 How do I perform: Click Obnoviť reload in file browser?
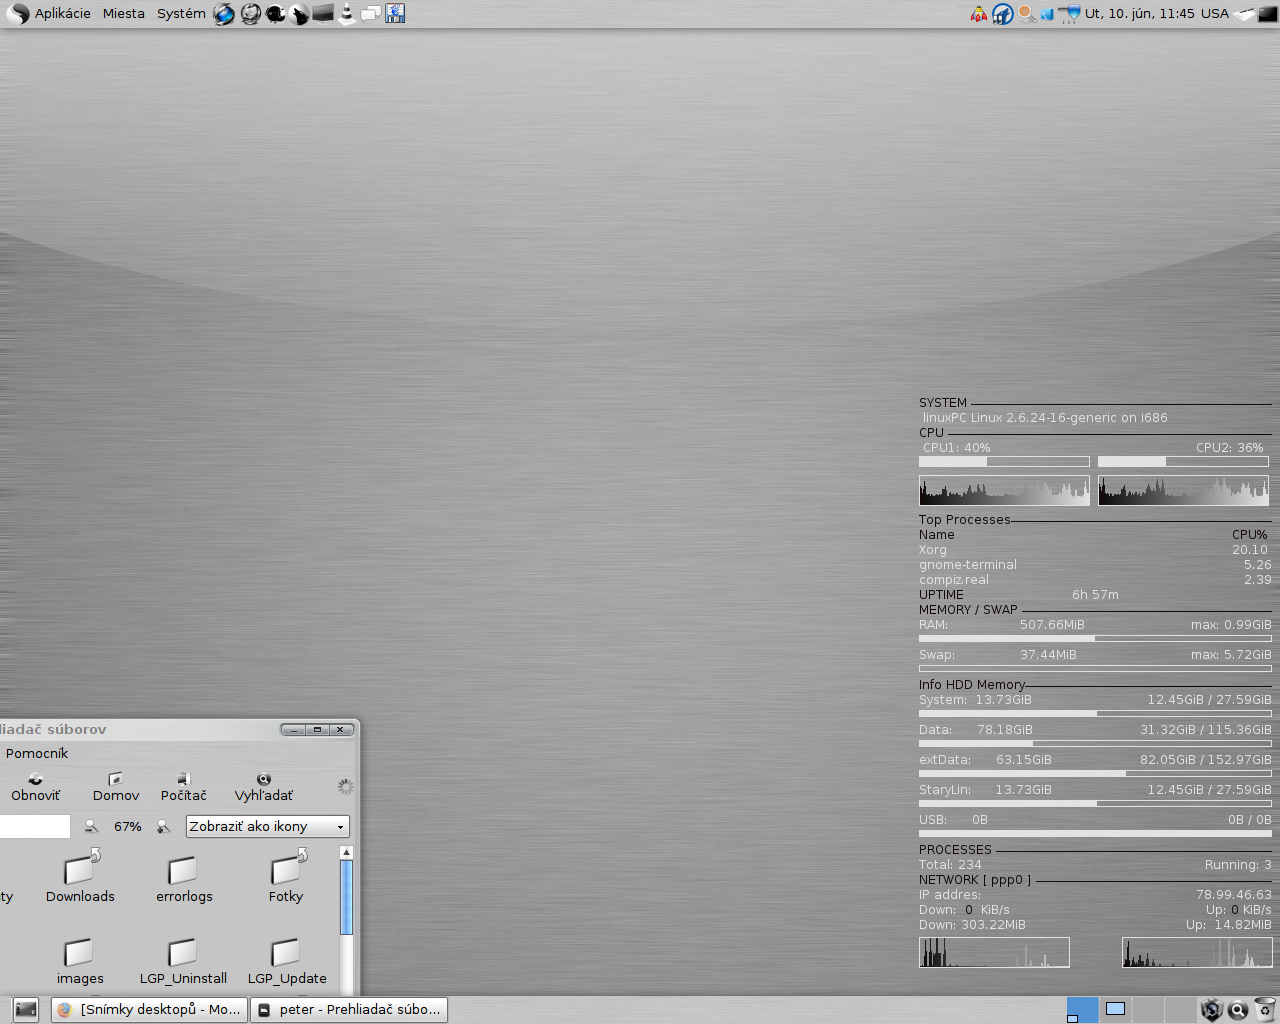click(35, 787)
